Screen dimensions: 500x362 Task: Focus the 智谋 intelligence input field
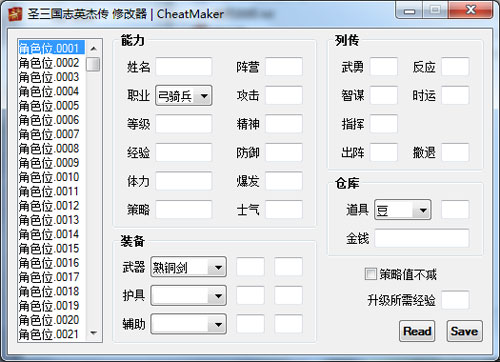[x=384, y=96]
